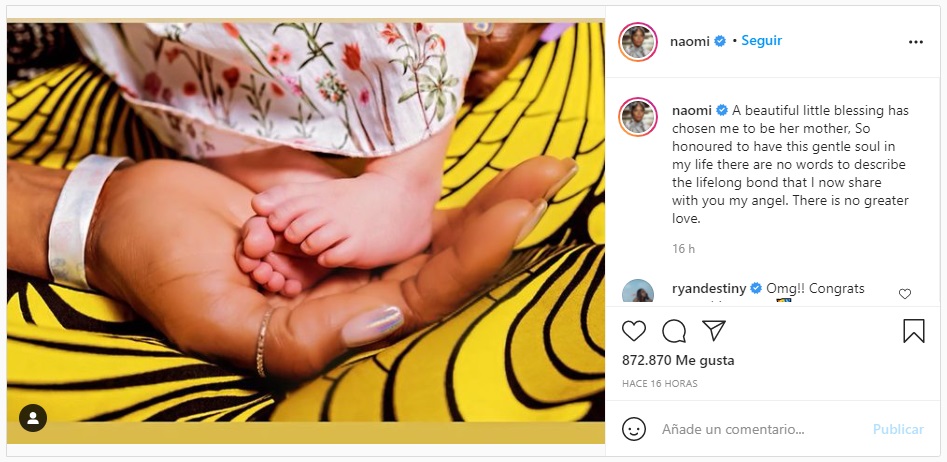Screen dimensions: 947x462
Task: Open naomi's profile picture in header
Action: 637,42
